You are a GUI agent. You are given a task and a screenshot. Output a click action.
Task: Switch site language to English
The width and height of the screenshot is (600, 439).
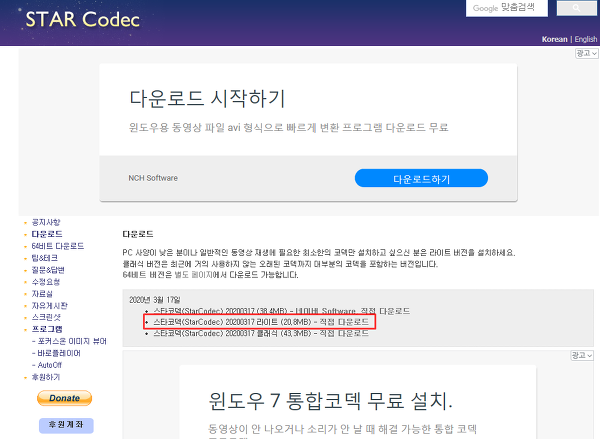click(x=585, y=39)
